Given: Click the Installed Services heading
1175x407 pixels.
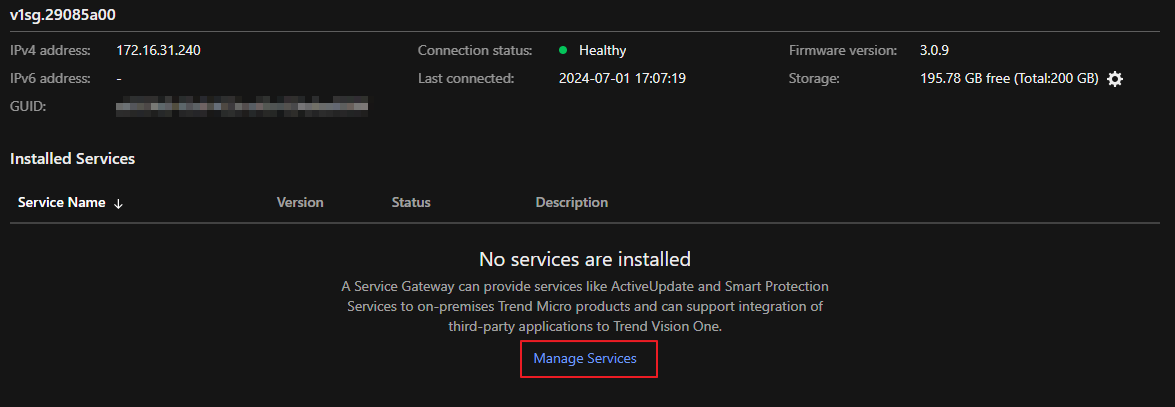Looking at the screenshot, I should click(x=72, y=158).
